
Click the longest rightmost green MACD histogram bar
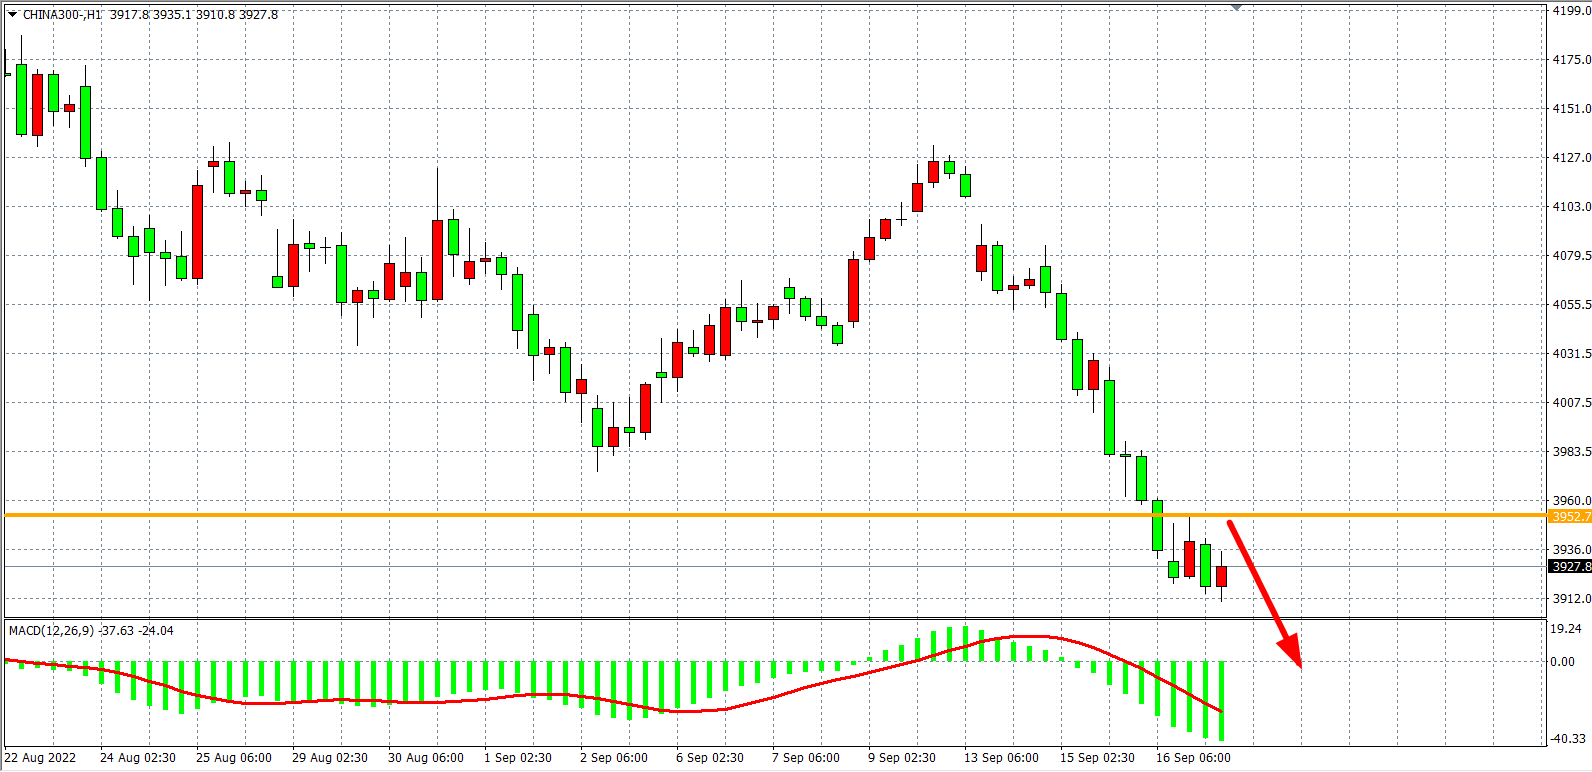tap(1221, 700)
